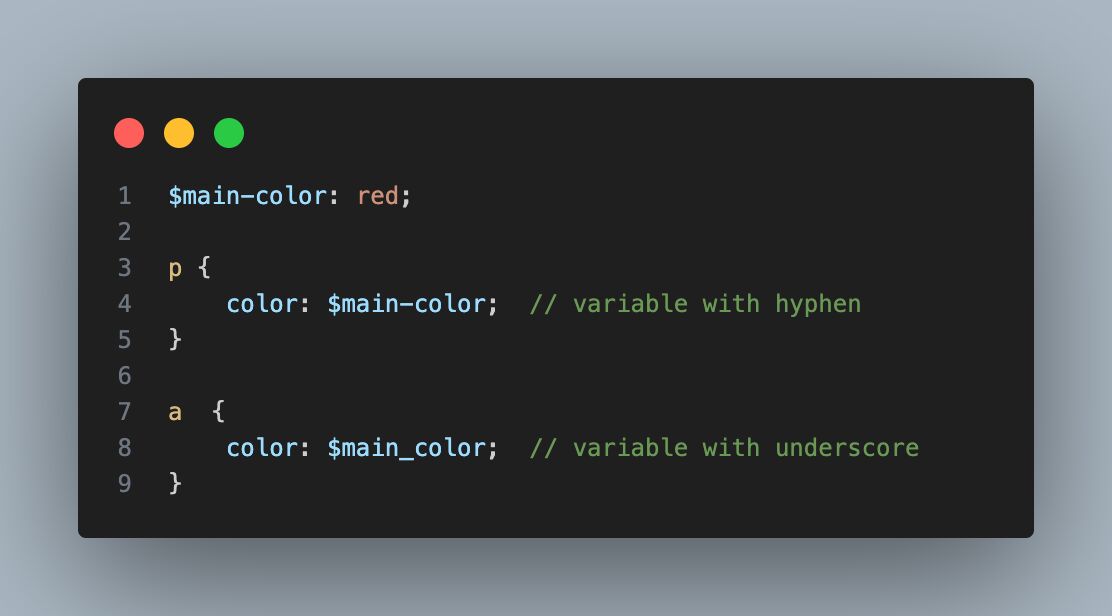Click the $main-color declaration on line 1
Image resolution: width=1112 pixels, height=616 pixels.
point(248,196)
